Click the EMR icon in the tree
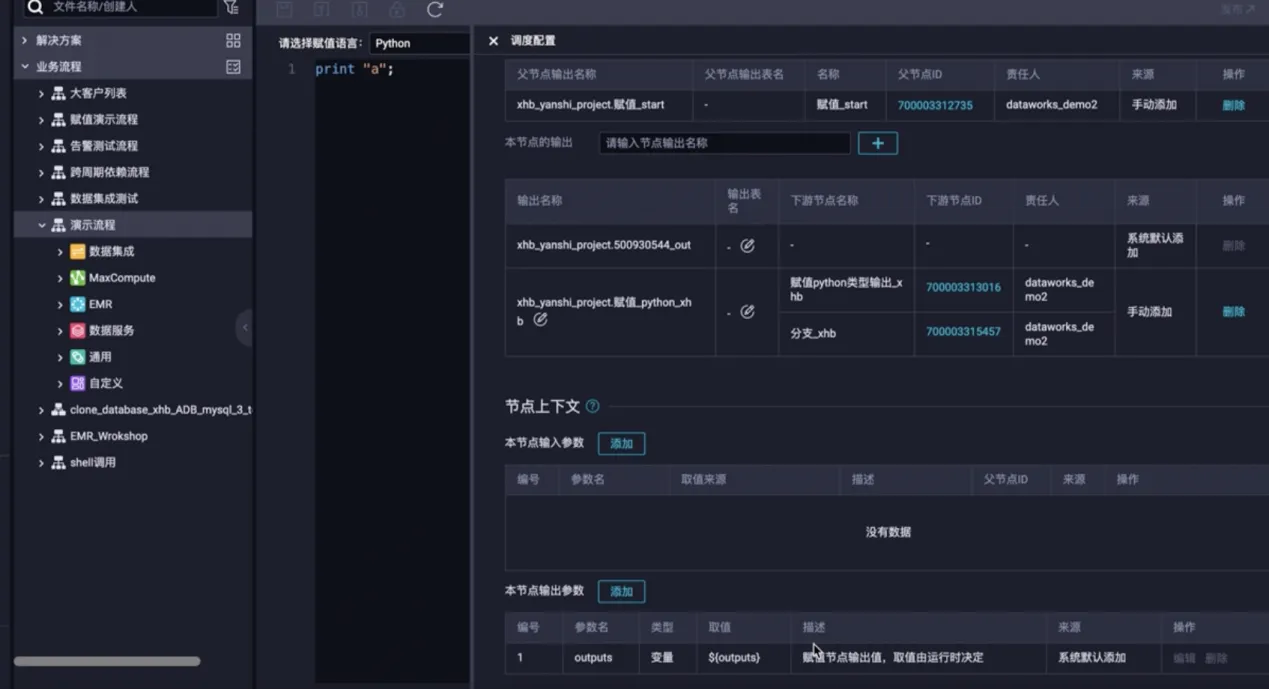The width and height of the screenshot is (1269, 689). tap(77, 304)
